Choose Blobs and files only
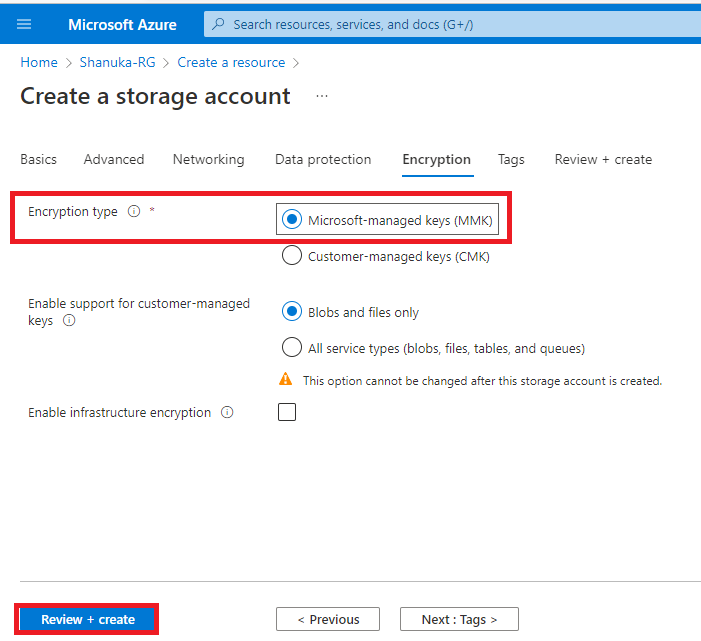This screenshot has width=701, height=641. tap(292, 312)
